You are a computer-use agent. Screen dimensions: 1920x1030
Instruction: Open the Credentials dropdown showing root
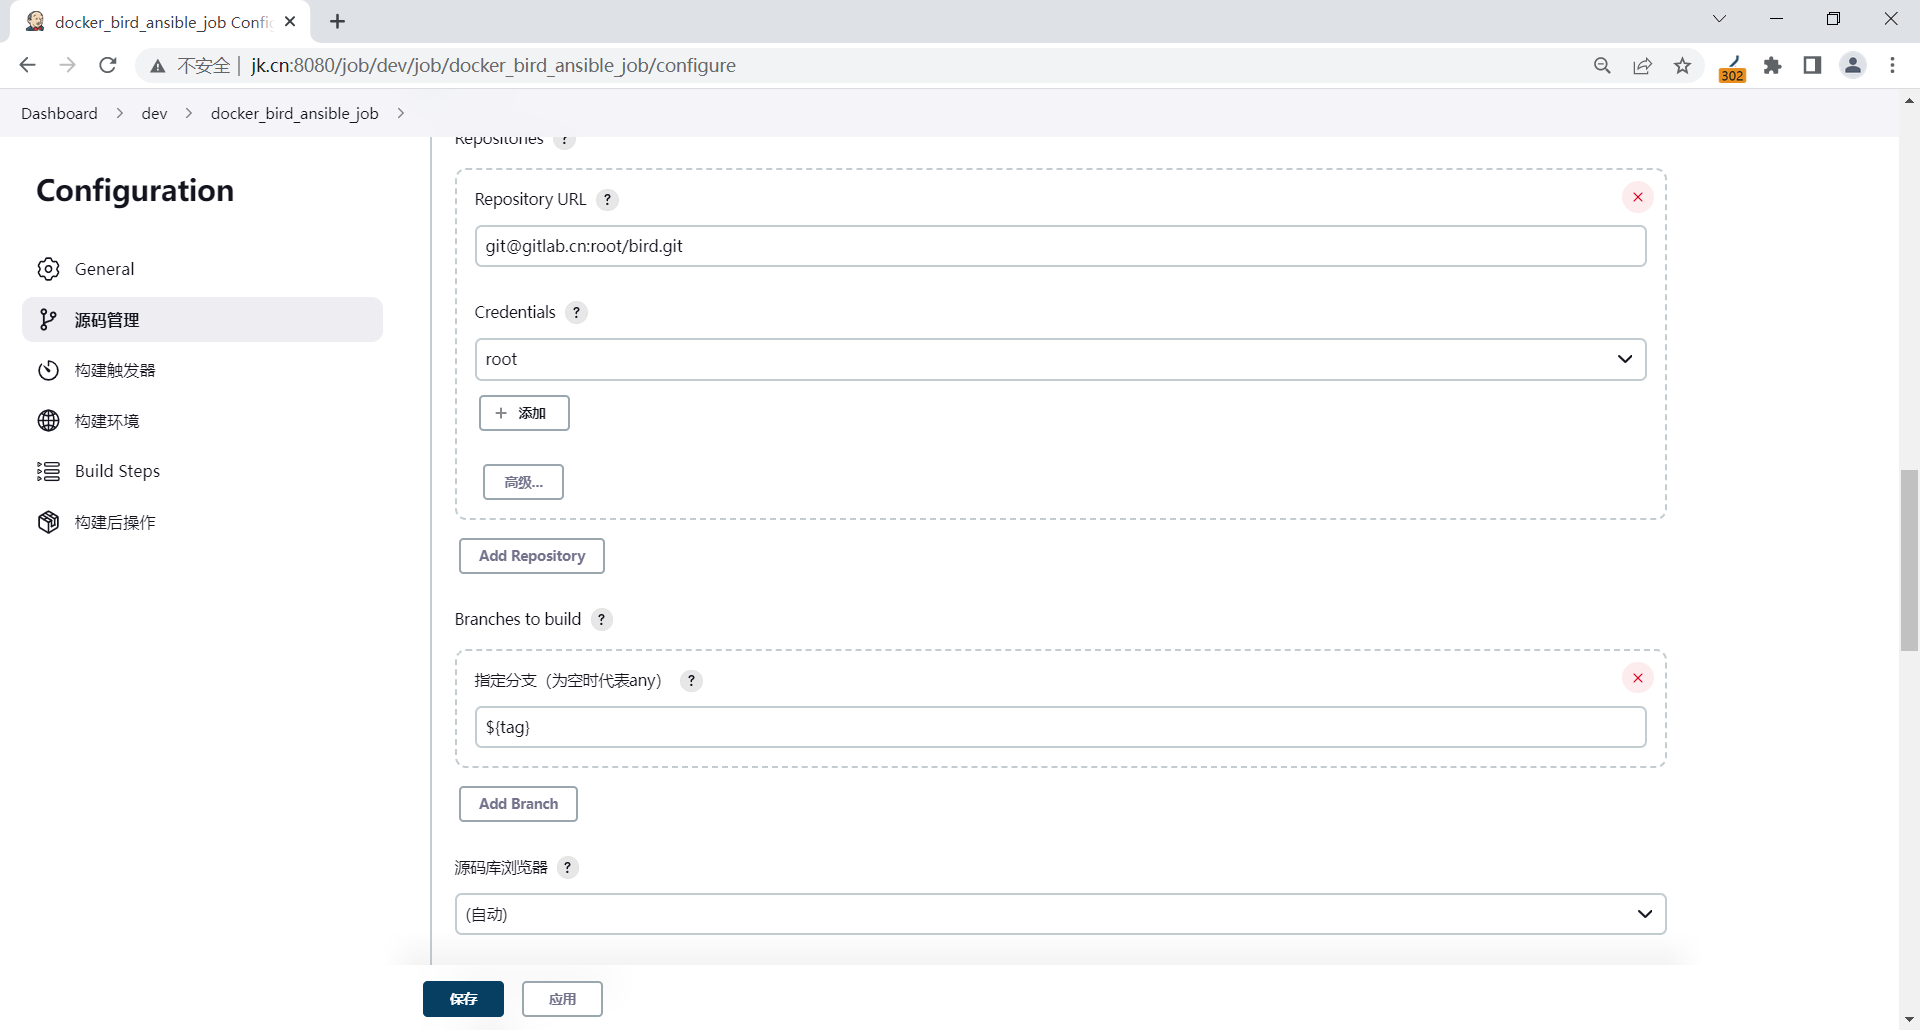coord(1060,359)
